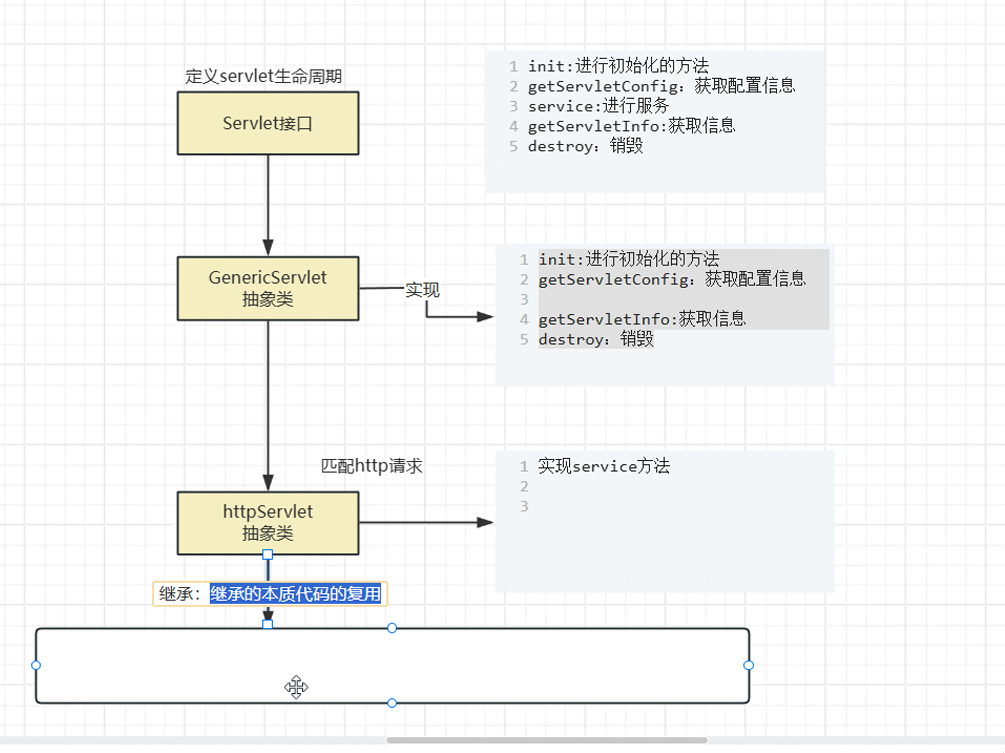Image resolution: width=1005 pixels, height=753 pixels.
Task: Click the connector endpoint under httpServlet box
Action: 268,554
